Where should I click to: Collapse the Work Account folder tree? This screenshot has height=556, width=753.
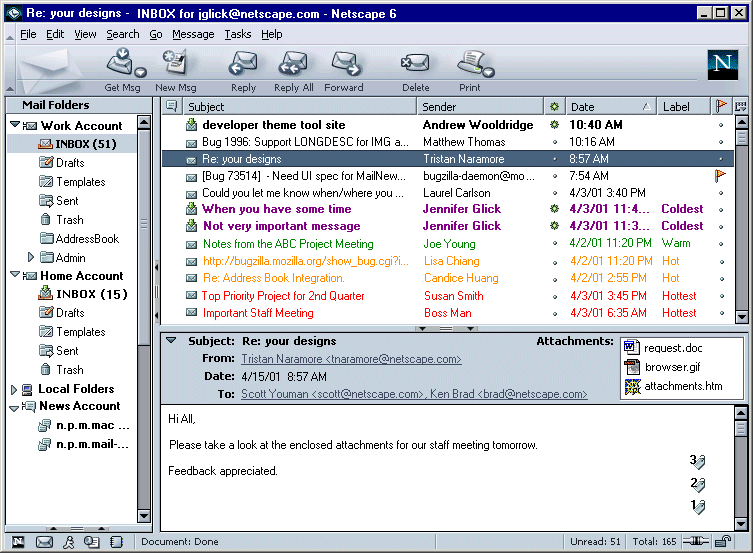coord(14,126)
